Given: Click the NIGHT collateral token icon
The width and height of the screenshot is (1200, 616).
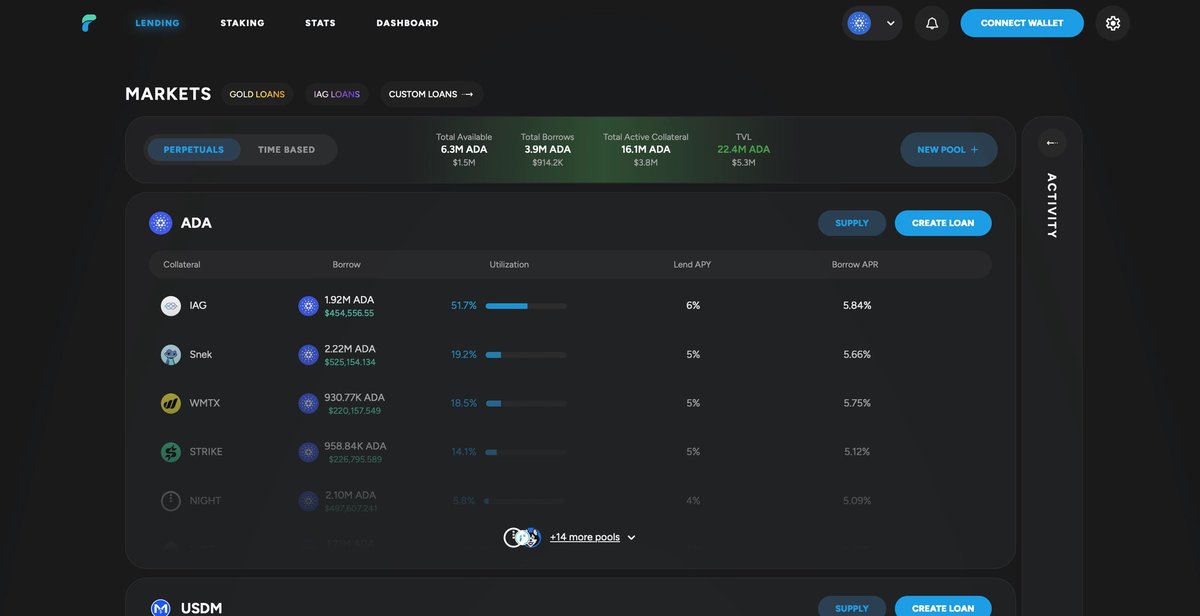Looking at the screenshot, I should tap(171, 501).
